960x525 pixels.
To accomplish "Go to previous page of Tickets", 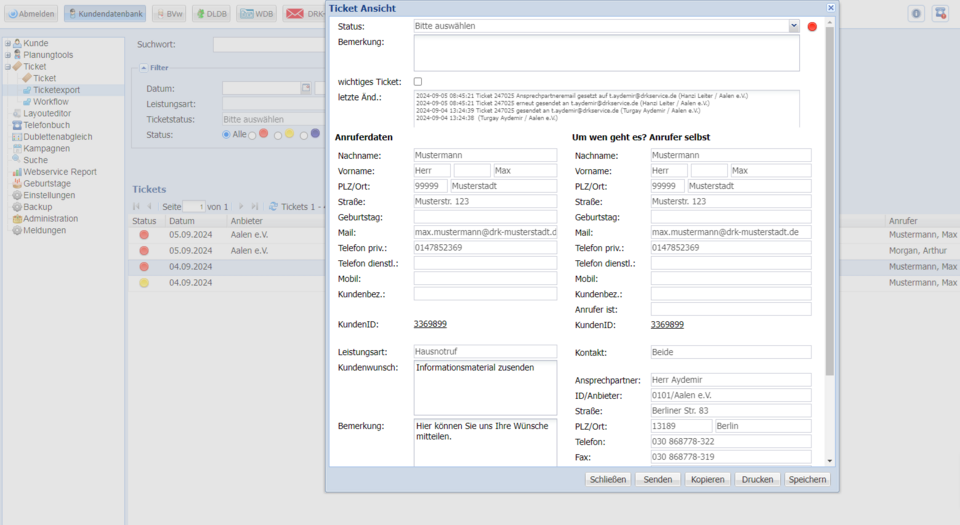I will click(149, 207).
